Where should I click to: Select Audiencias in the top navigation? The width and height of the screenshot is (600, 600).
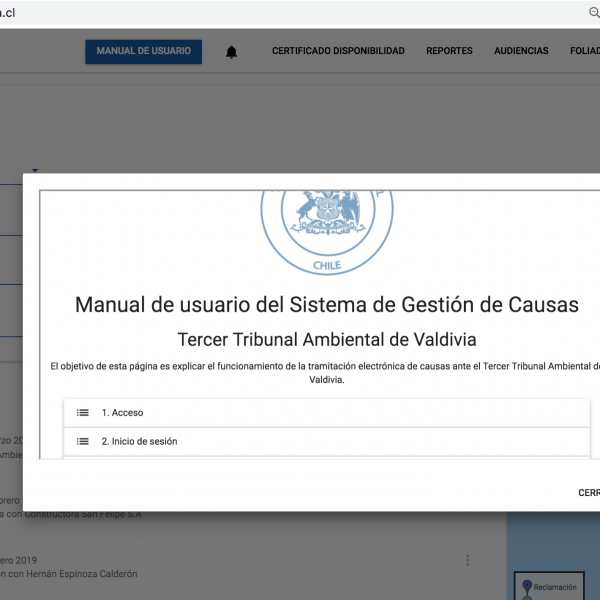click(521, 51)
